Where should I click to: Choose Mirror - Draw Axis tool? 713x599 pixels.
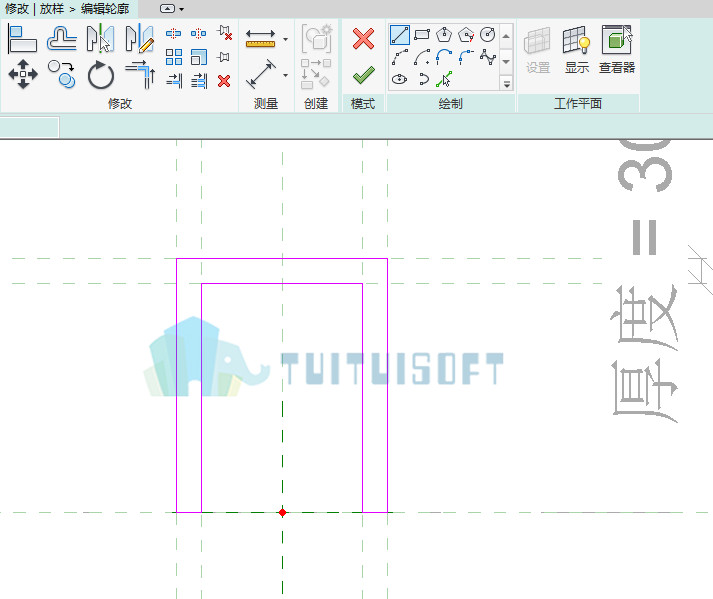tap(140, 38)
